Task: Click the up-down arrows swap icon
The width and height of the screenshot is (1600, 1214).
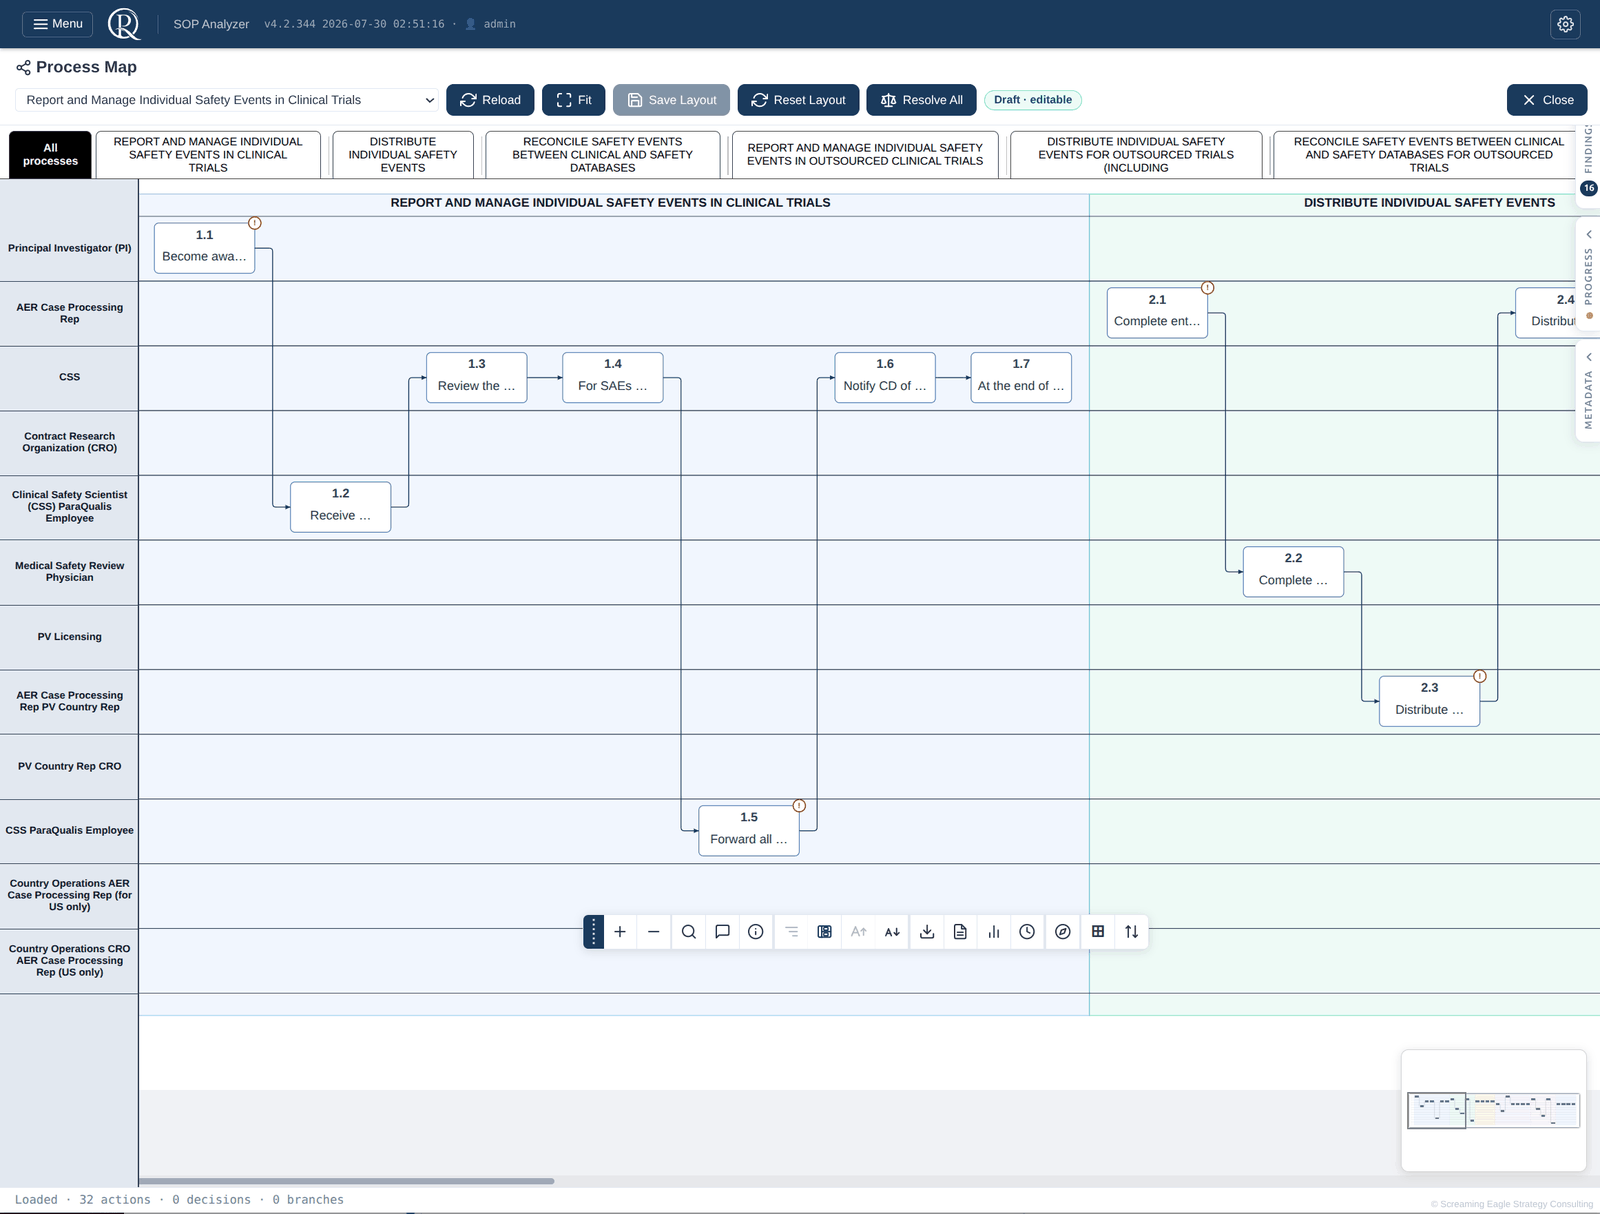Action: 1132,931
